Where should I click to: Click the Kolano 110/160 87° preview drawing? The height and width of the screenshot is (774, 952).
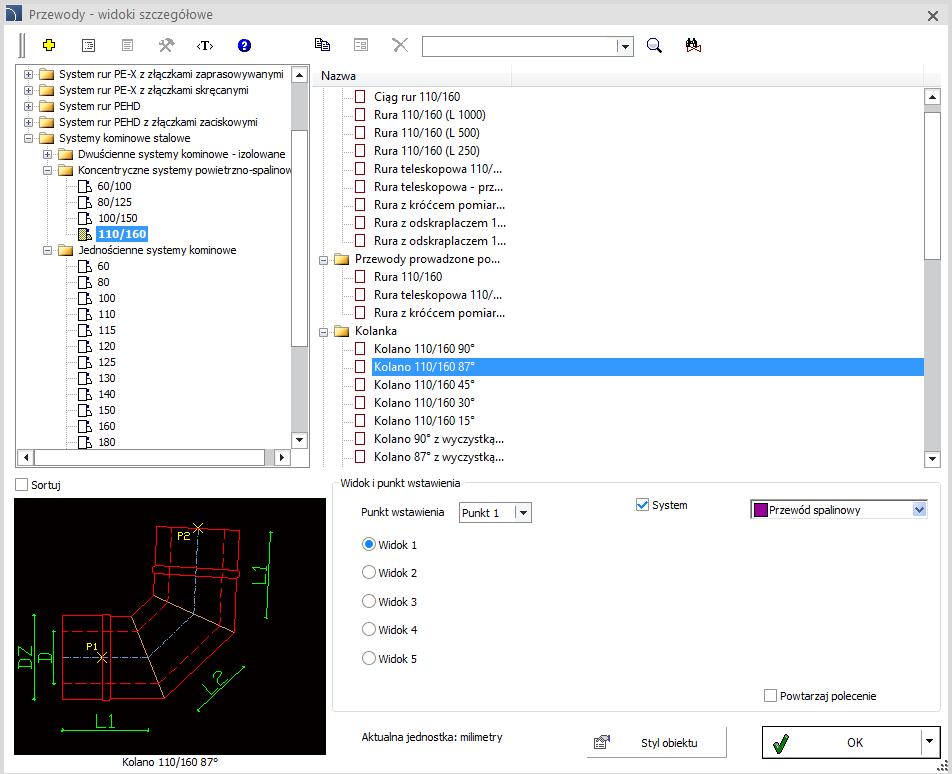[x=169, y=626]
